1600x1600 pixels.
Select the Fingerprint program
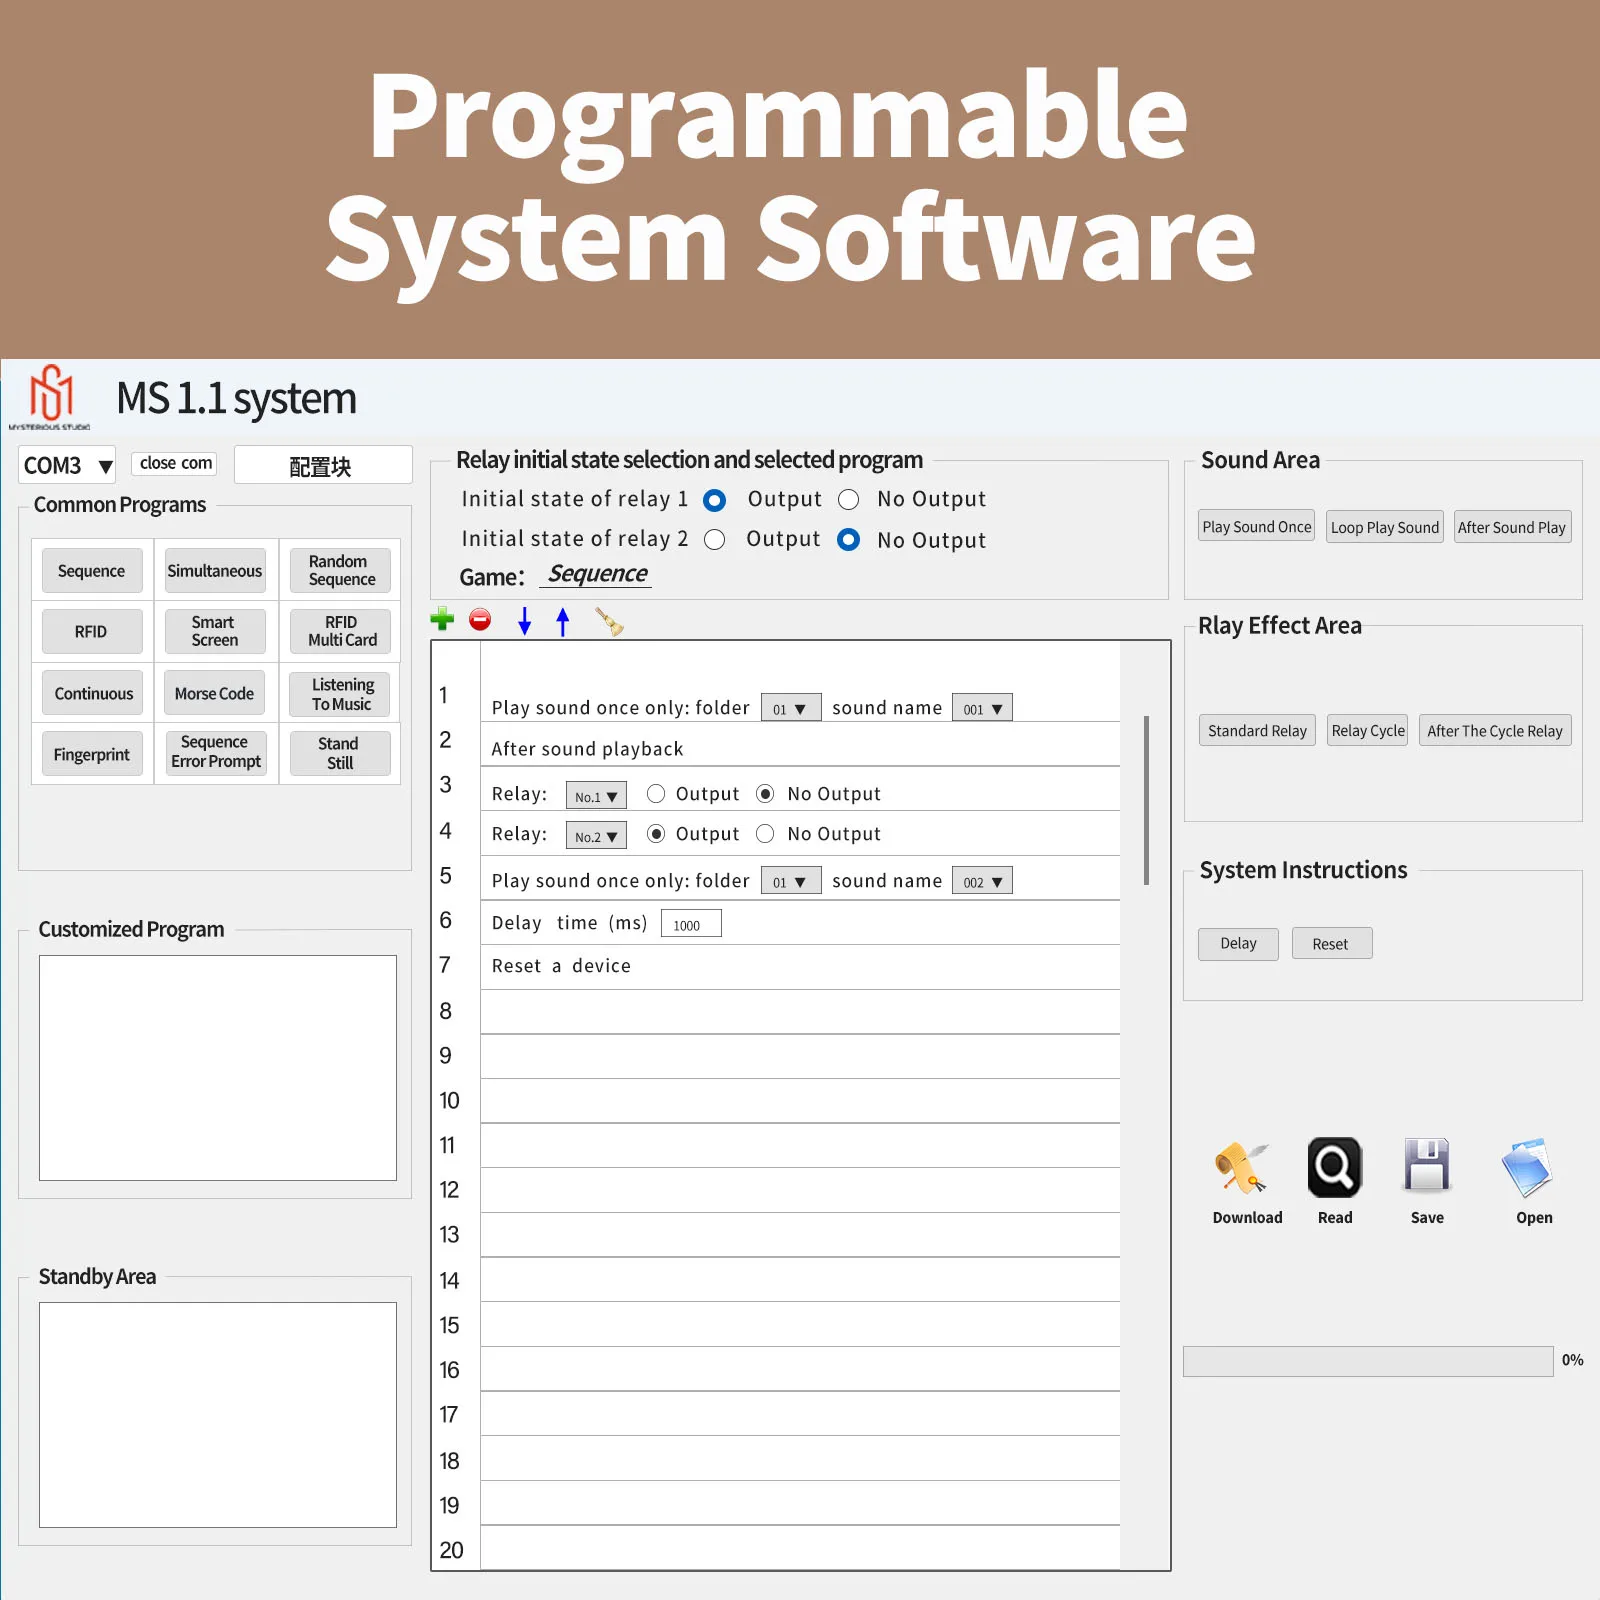click(92, 754)
